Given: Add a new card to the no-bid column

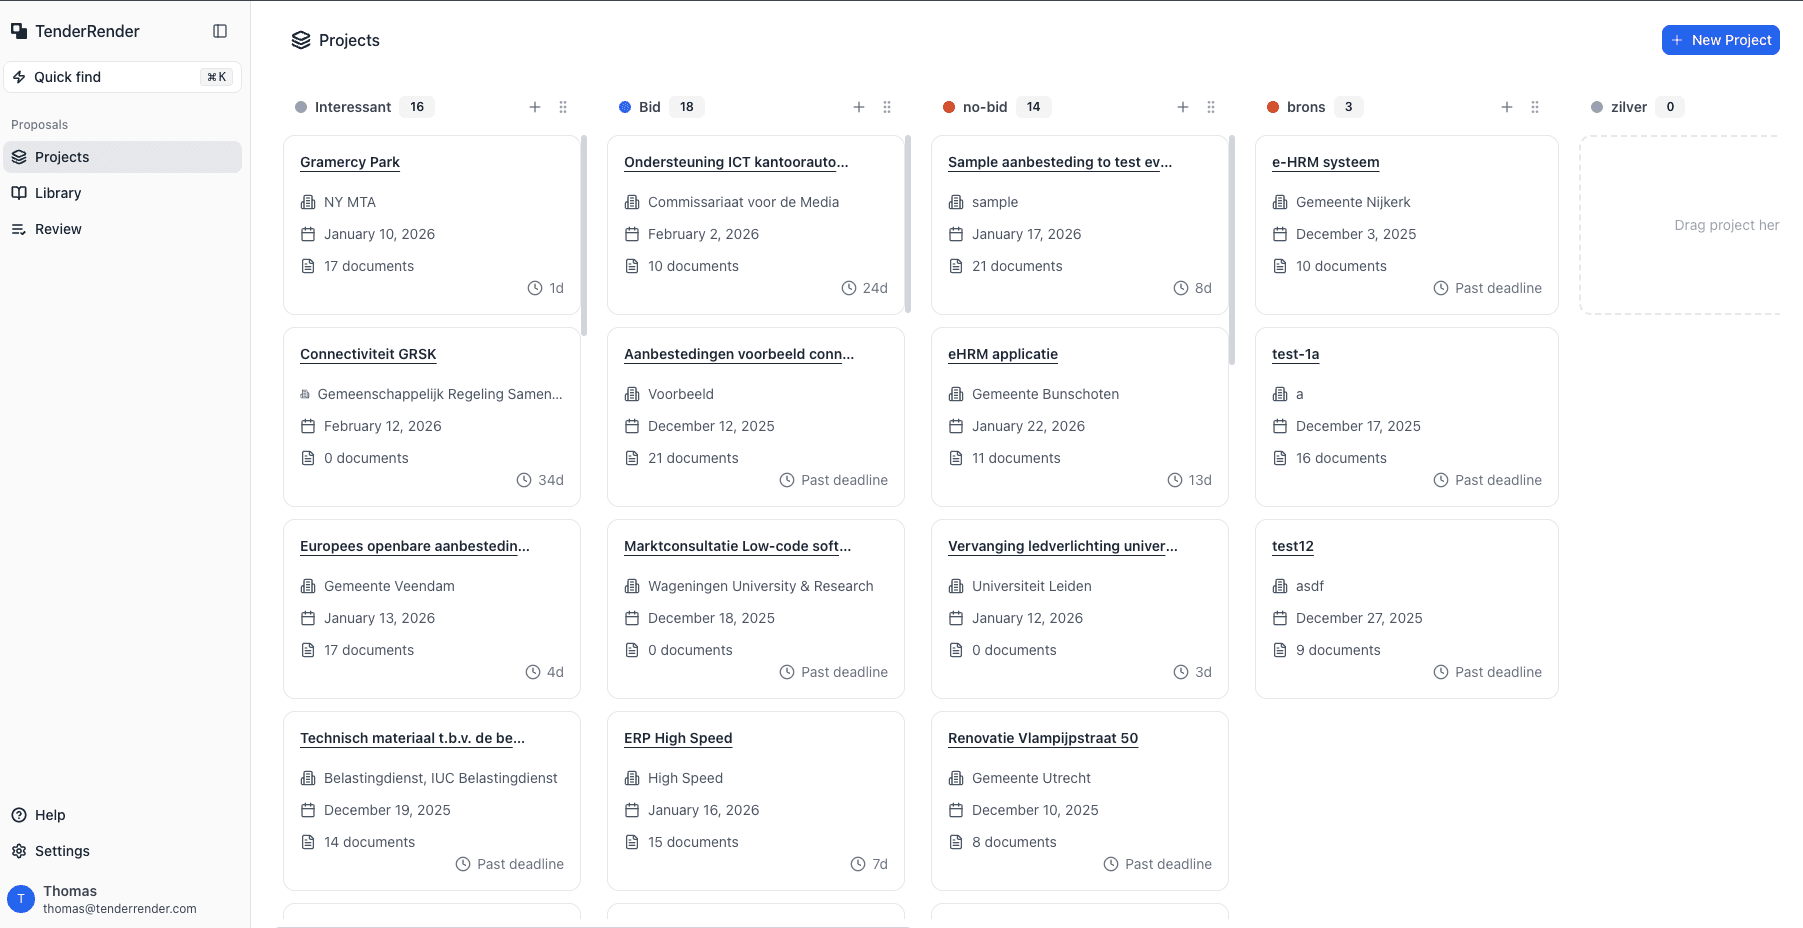Looking at the screenshot, I should [x=1183, y=107].
